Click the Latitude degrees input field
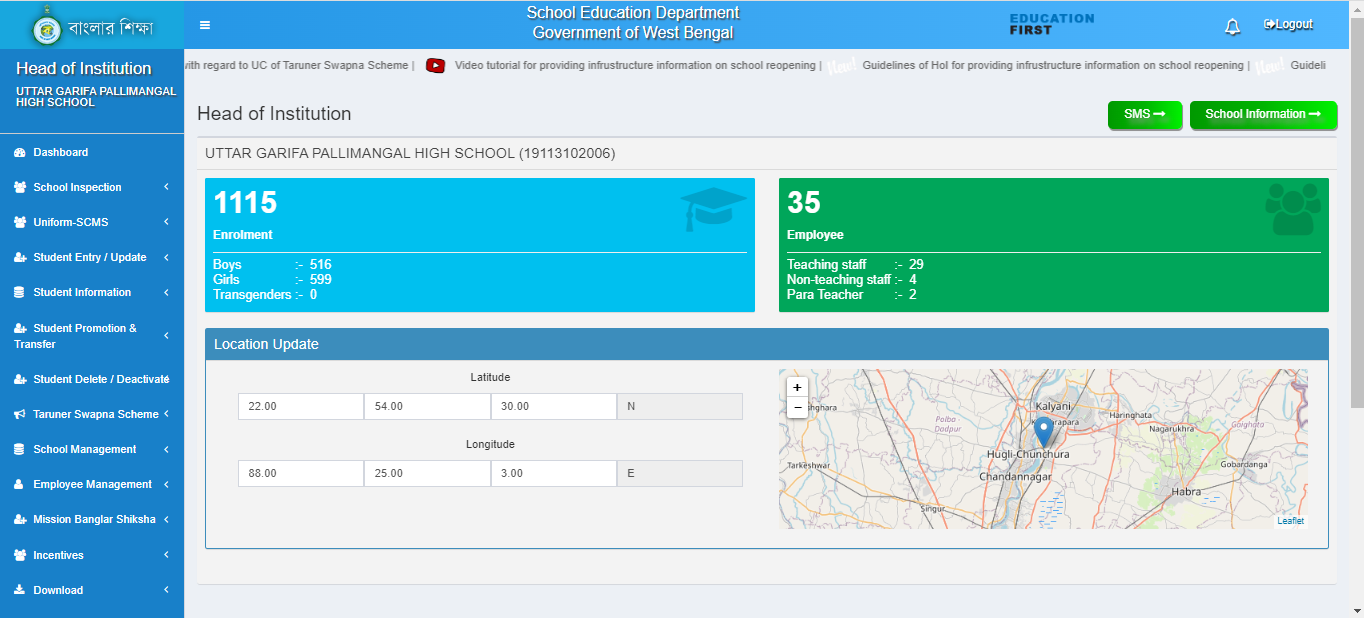The height and width of the screenshot is (618, 1364). [300, 406]
